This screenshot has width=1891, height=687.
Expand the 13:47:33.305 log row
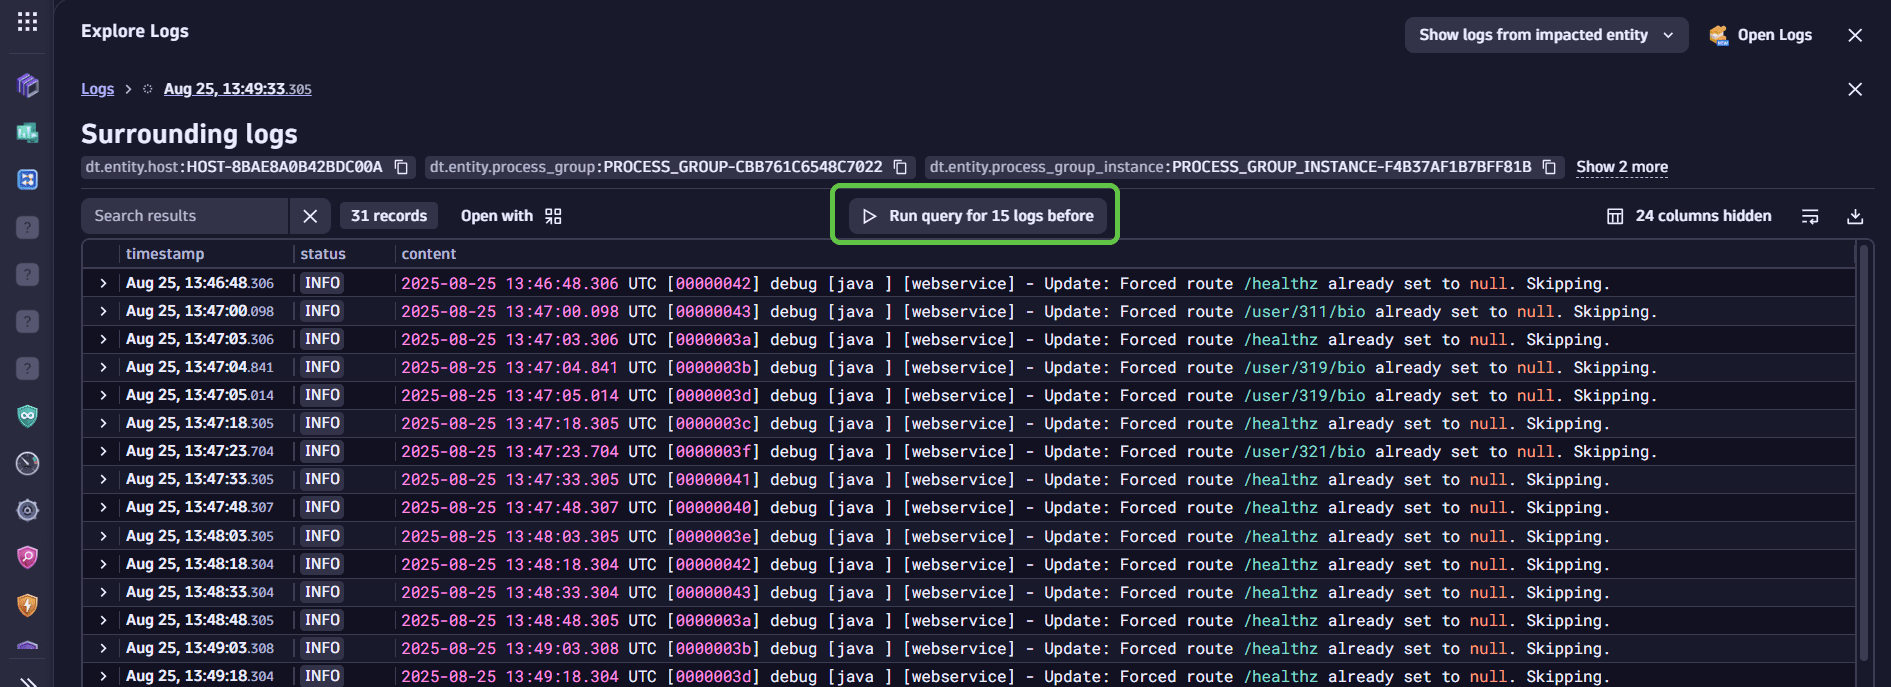103,479
